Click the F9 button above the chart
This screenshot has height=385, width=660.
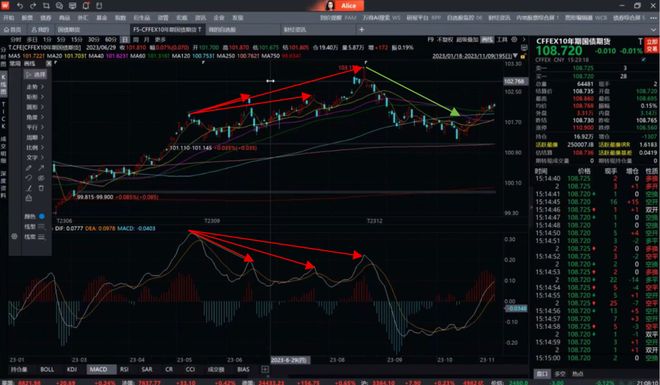click(x=431, y=40)
